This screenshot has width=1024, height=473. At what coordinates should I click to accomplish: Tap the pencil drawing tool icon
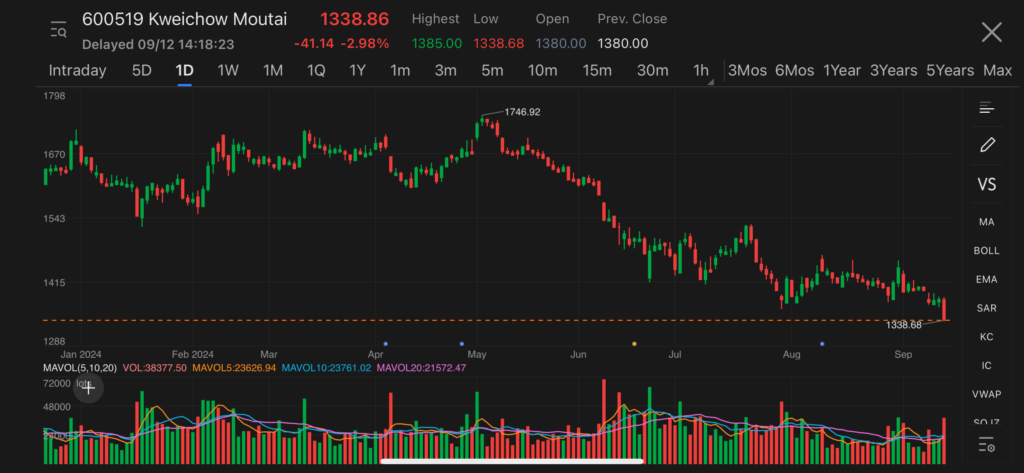coord(987,145)
